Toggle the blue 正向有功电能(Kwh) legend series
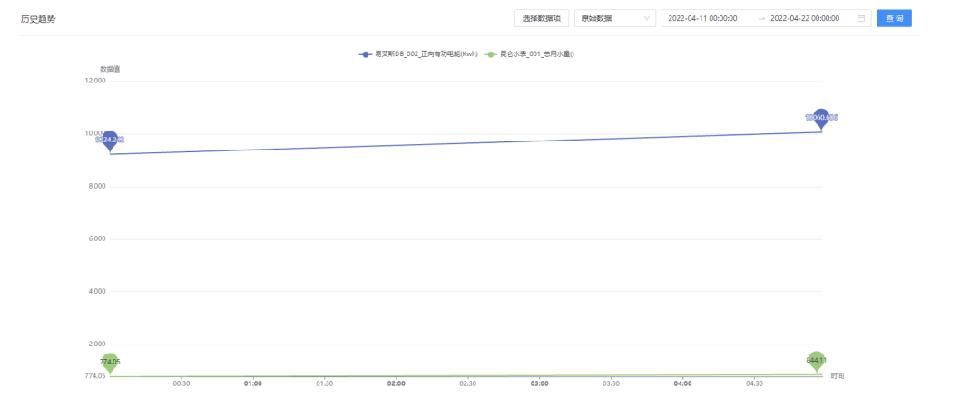980x417 pixels. click(x=420, y=54)
